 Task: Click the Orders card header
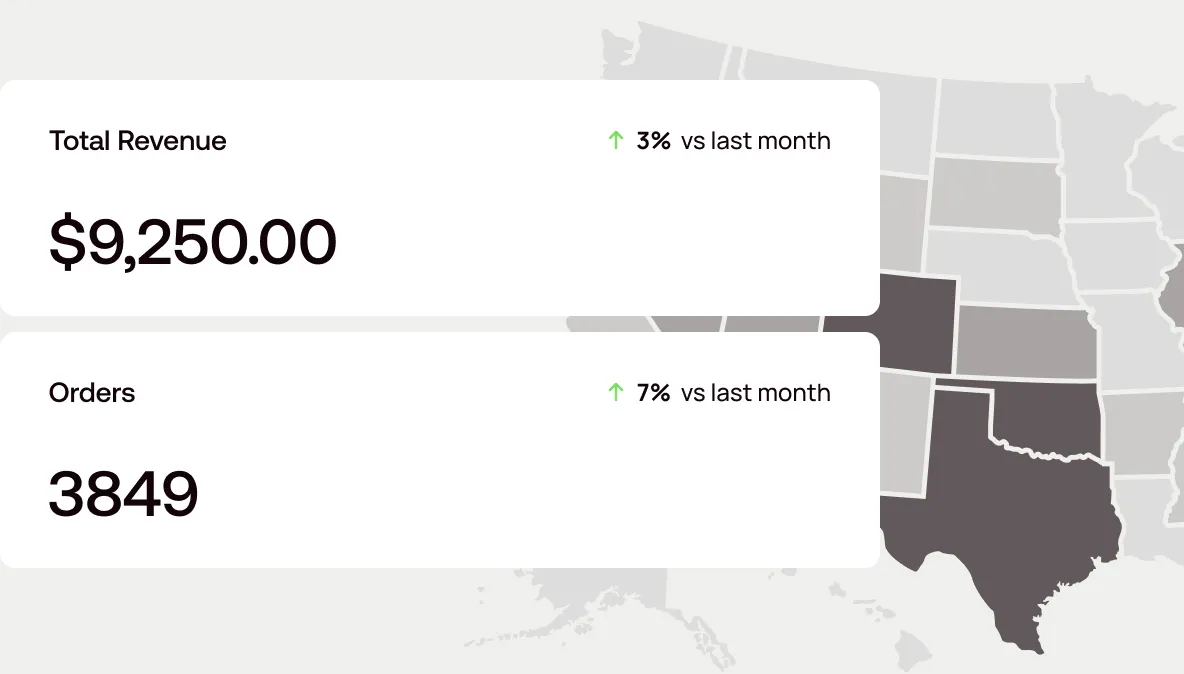tap(91, 393)
